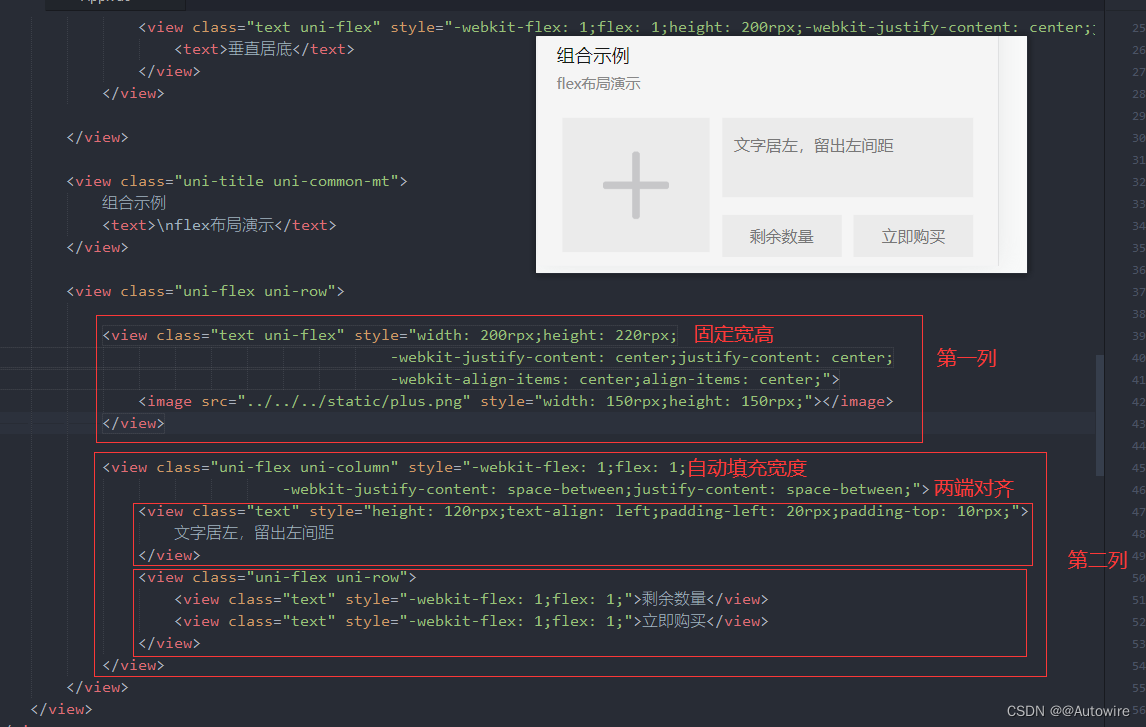This screenshot has width=1146, height=727.
Task: Click the height: 120rpx;text-align: left style line
Action: 584,511
